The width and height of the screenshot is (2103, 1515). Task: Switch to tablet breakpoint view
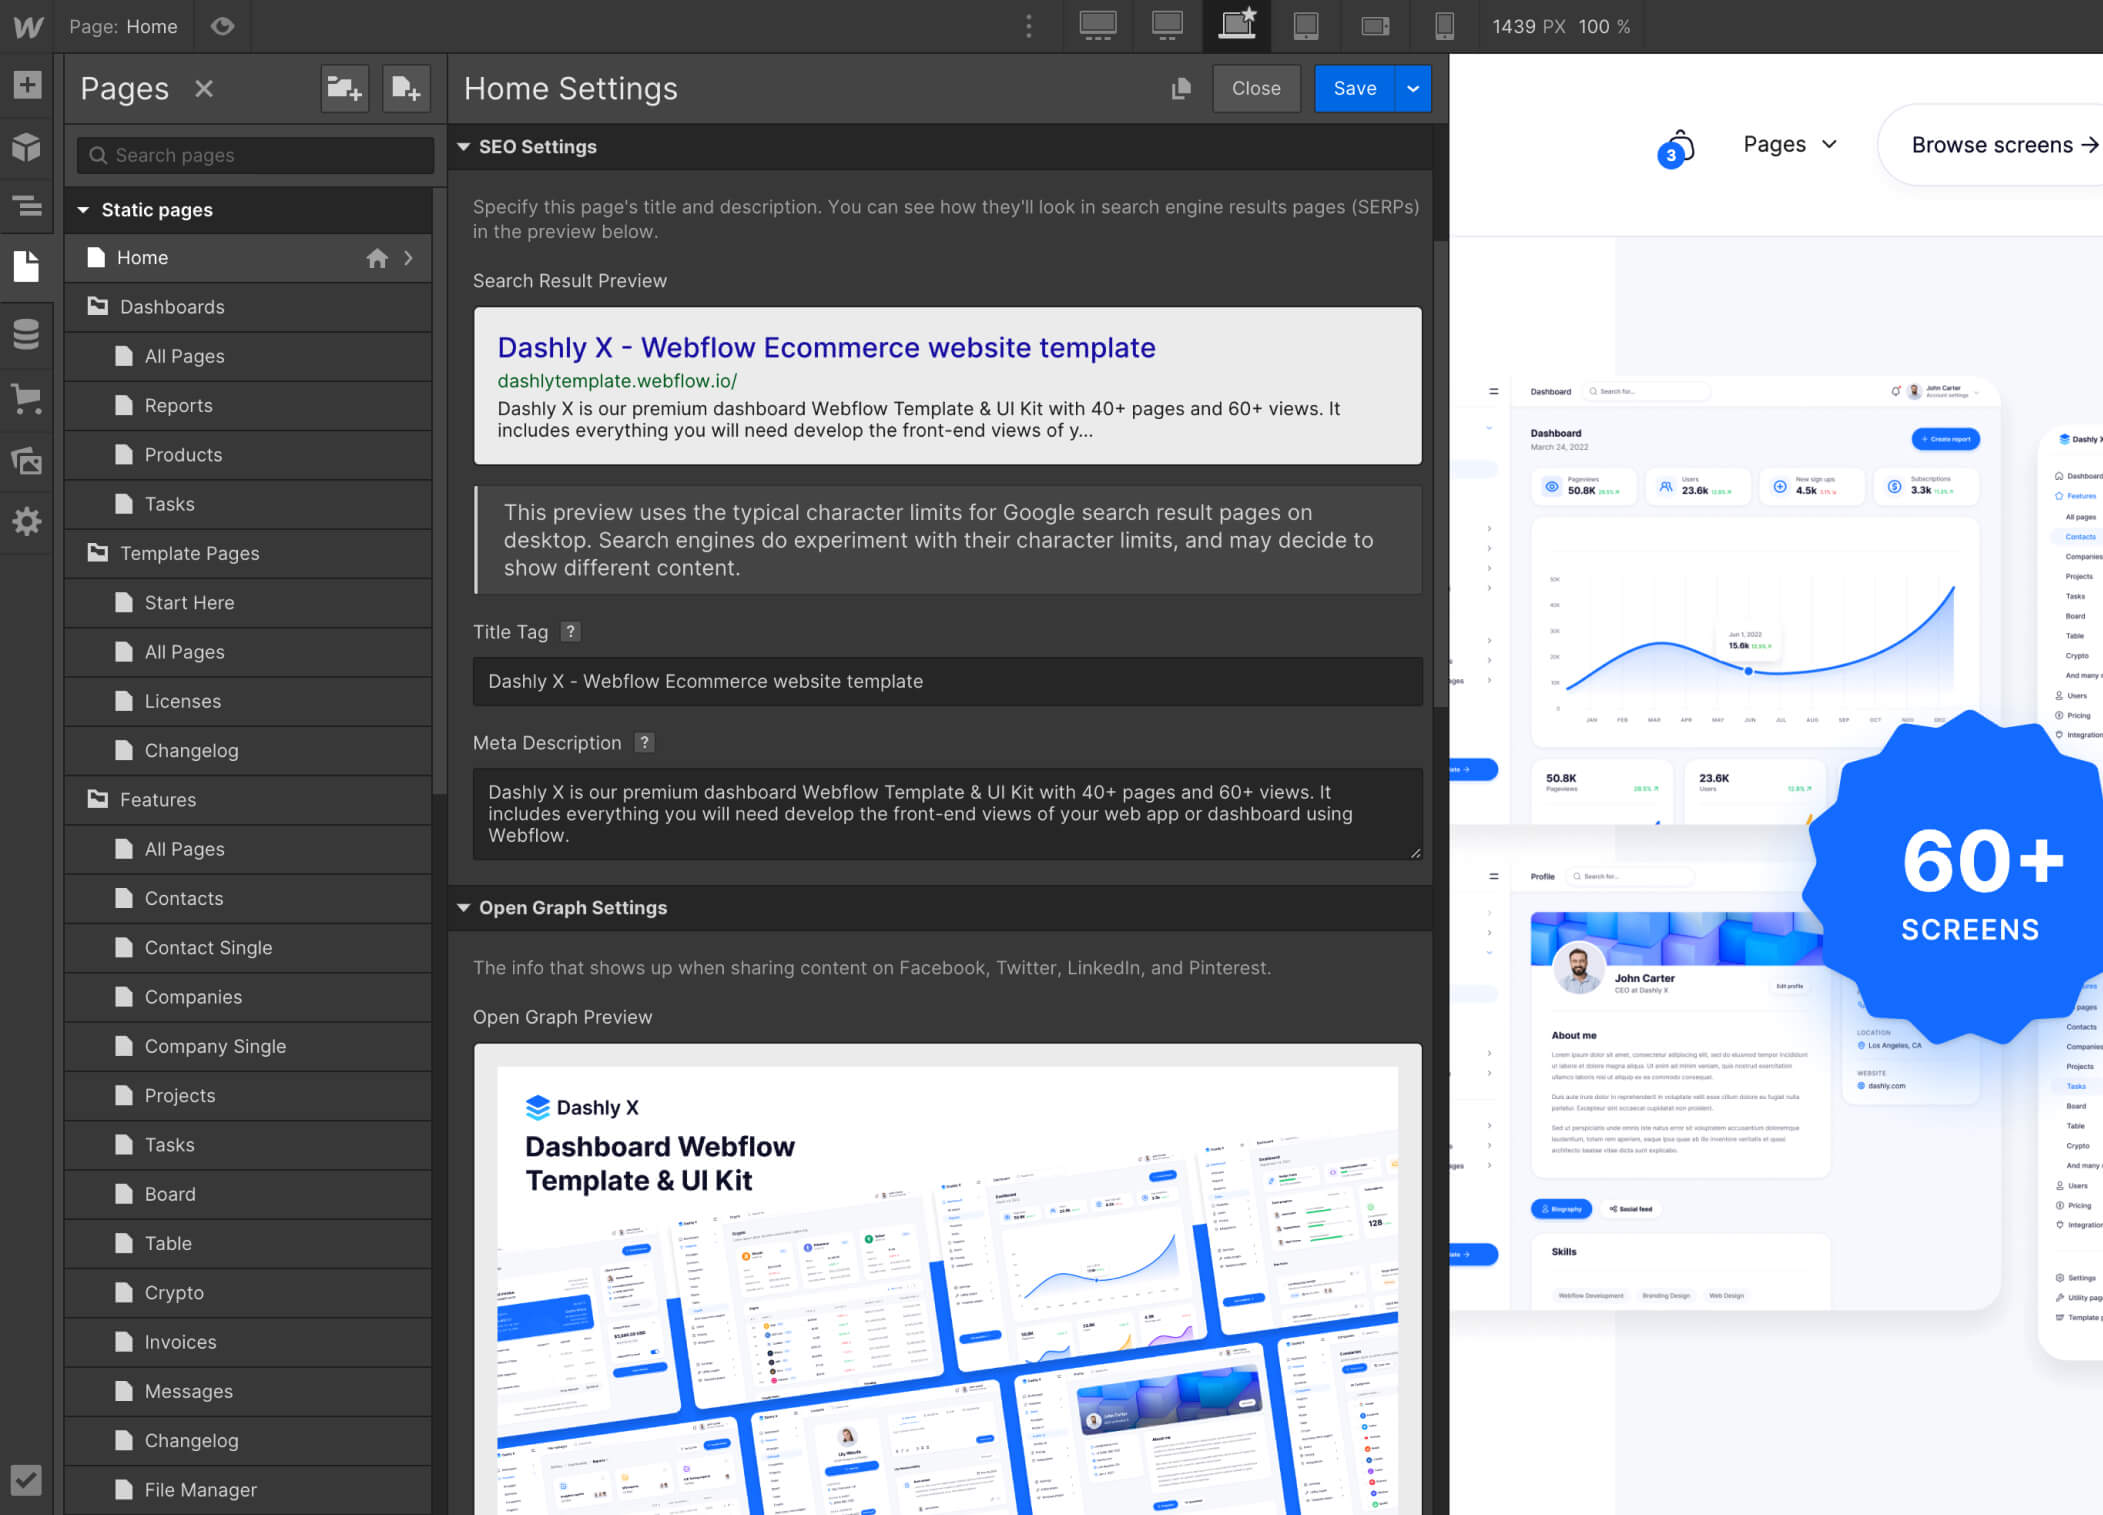coord(1305,26)
